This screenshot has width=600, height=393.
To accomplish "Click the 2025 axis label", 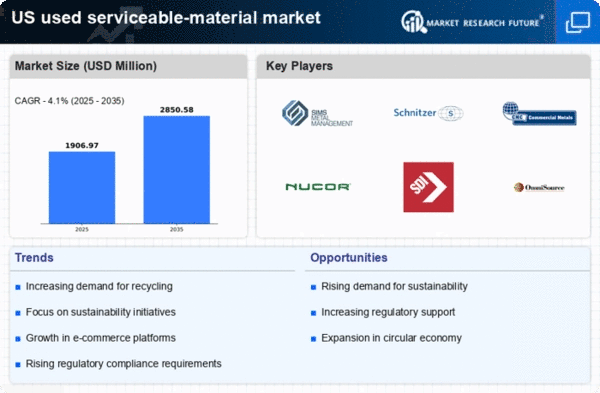I will pyautogui.click(x=82, y=229).
